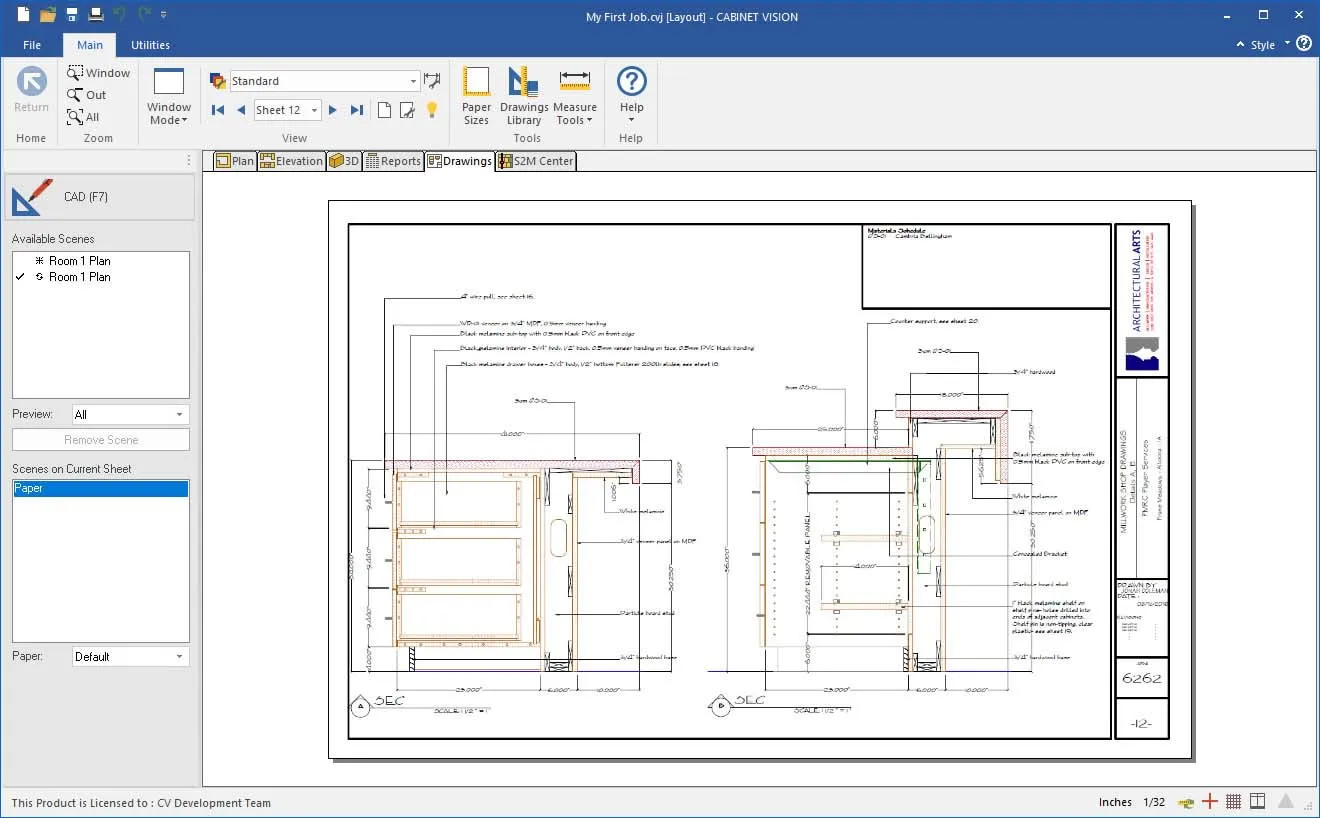Image resolution: width=1320 pixels, height=818 pixels.
Task: Open the S2M Center tab
Action: coord(536,161)
